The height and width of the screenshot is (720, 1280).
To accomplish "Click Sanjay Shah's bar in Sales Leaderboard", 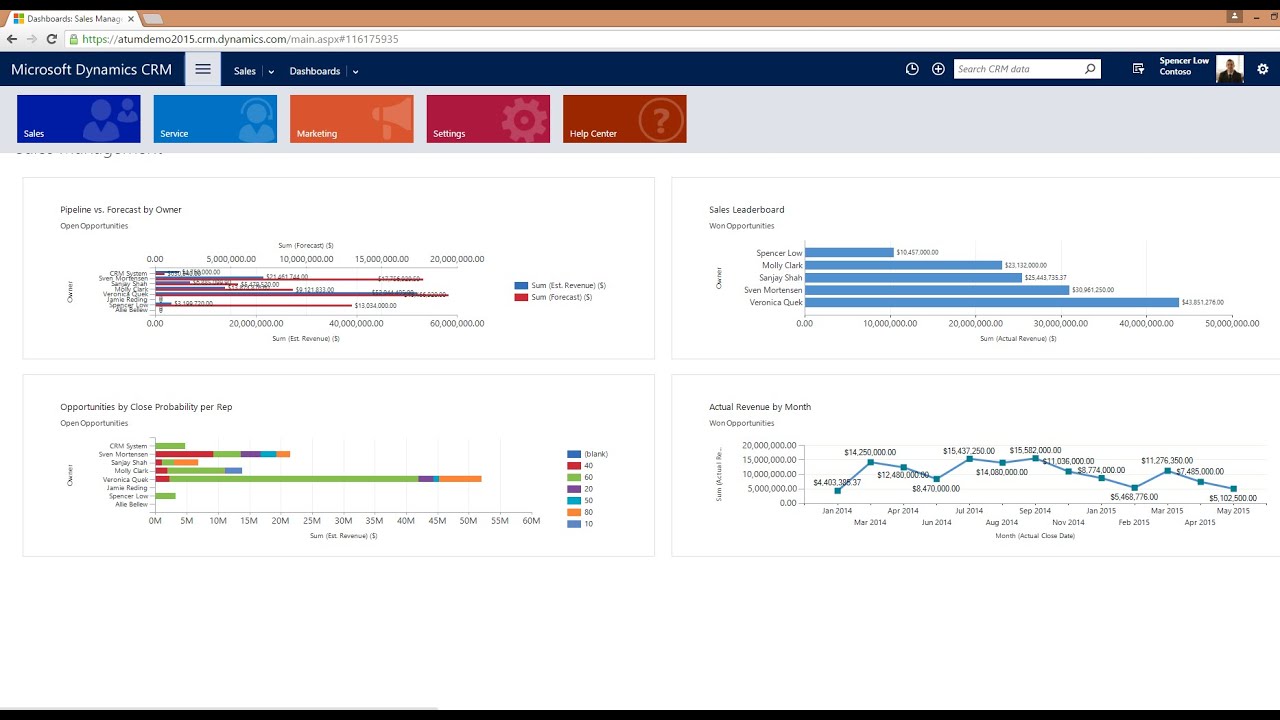I will coord(913,277).
